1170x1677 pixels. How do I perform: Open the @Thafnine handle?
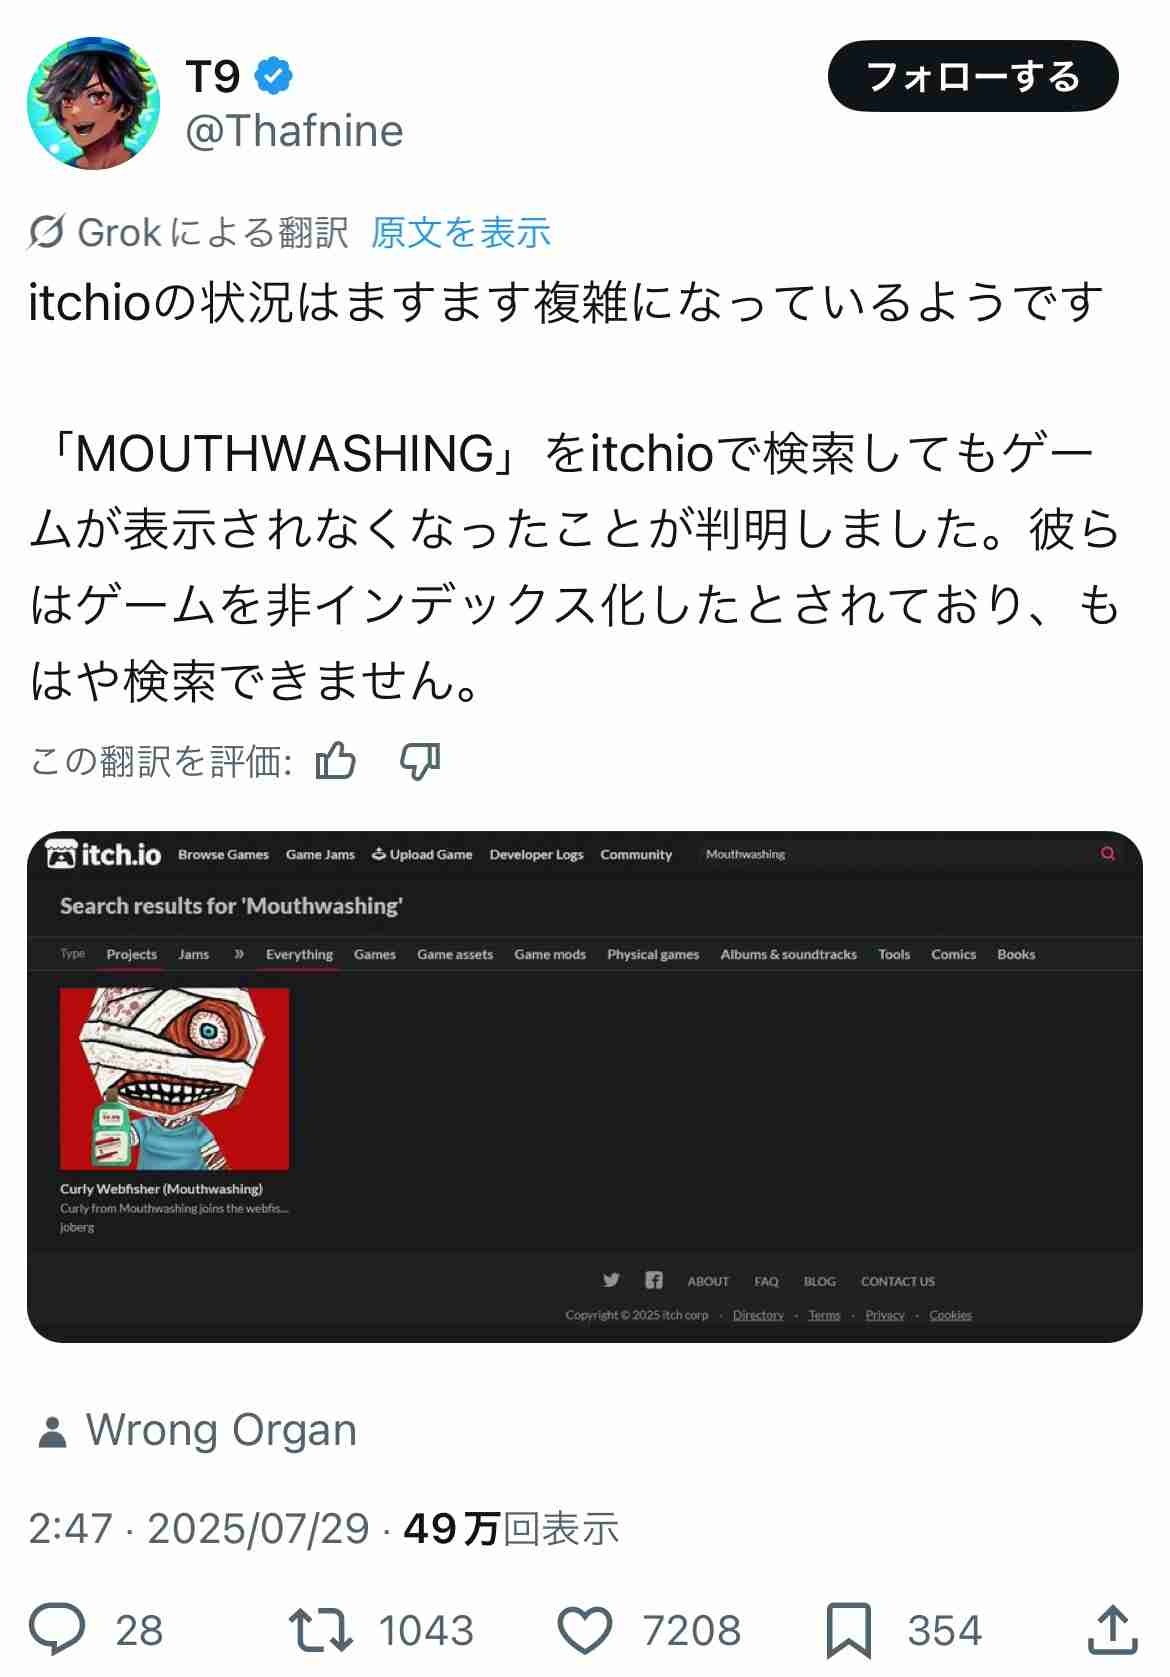(294, 131)
